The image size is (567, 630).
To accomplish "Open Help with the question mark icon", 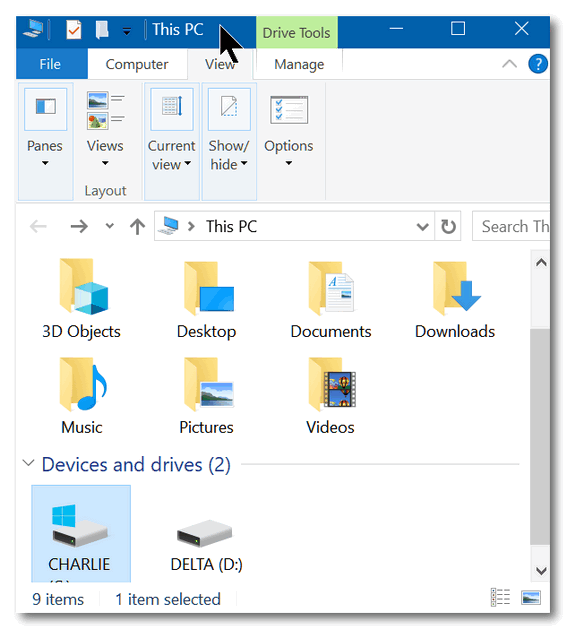I will click(x=538, y=64).
